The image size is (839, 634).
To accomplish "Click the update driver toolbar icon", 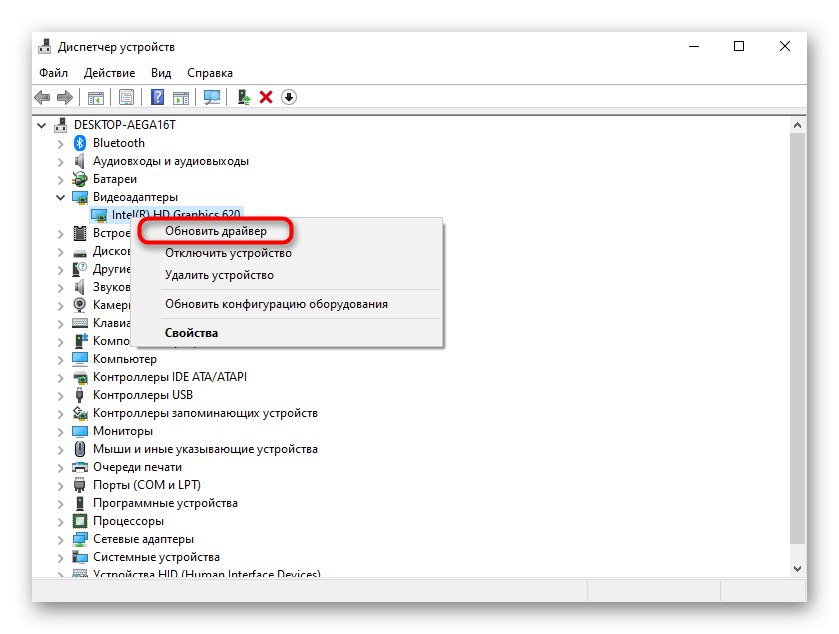I will pyautogui.click(x=244, y=97).
